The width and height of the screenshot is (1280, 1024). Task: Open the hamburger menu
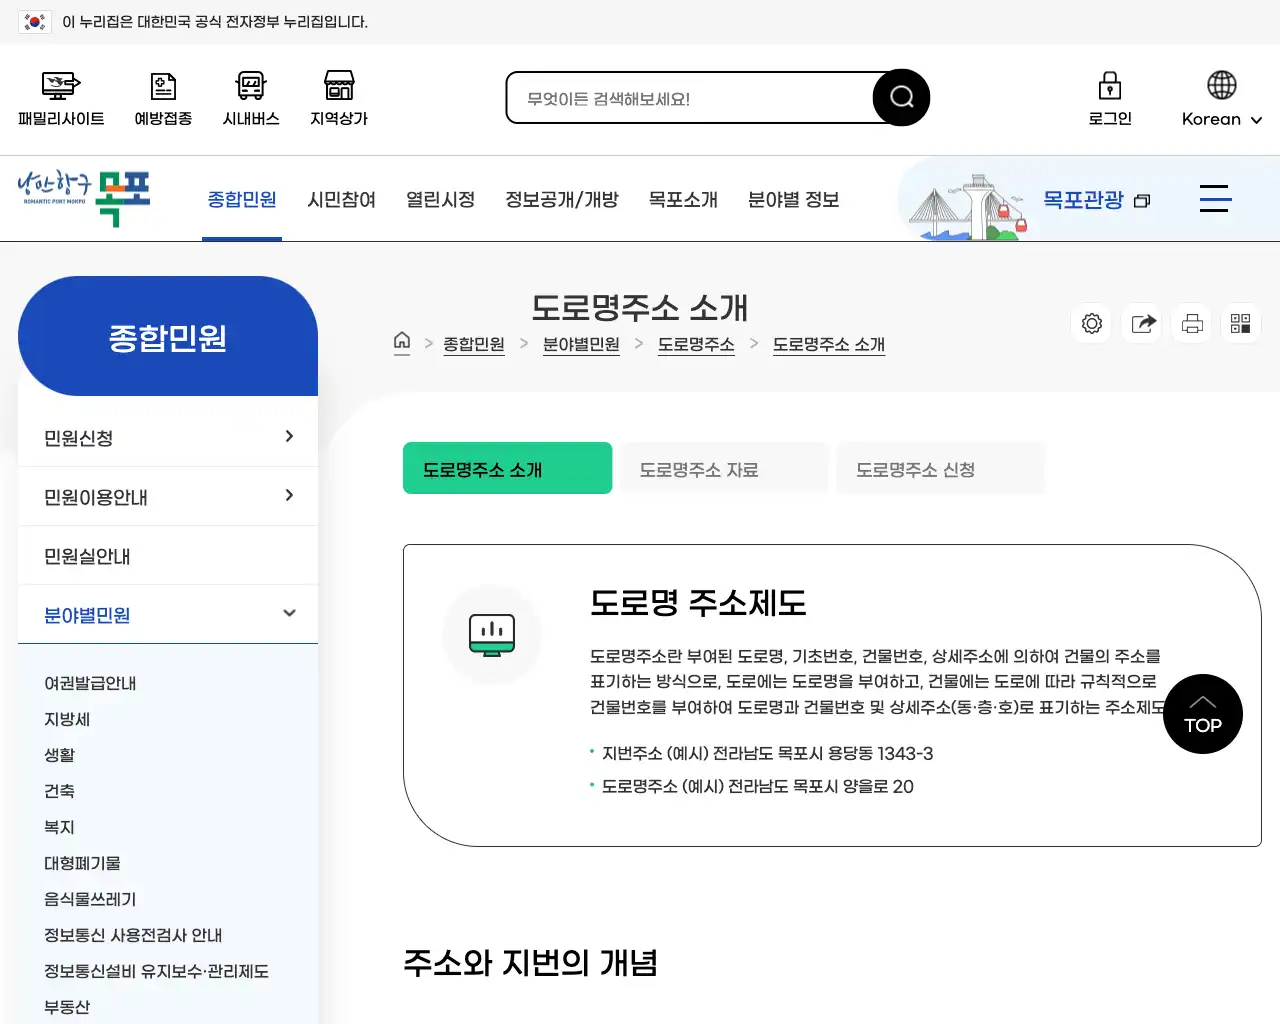(x=1215, y=199)
